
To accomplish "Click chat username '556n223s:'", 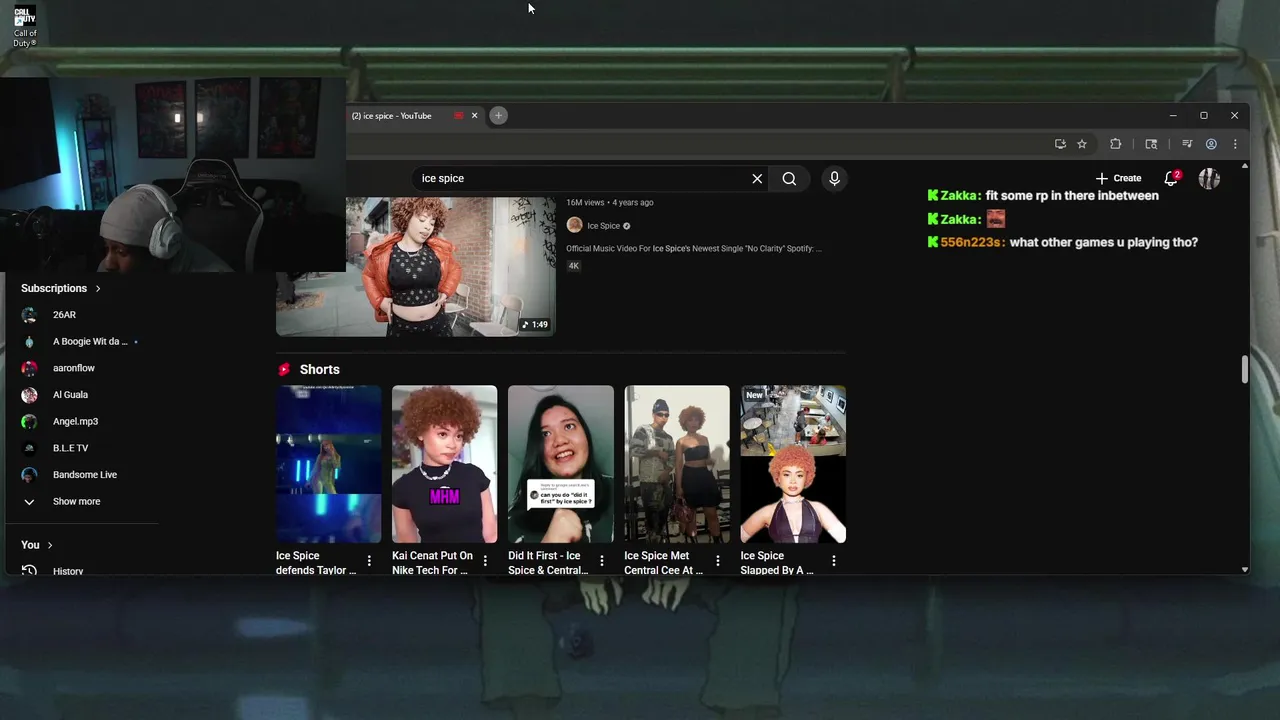I will (x=973, y=242).
